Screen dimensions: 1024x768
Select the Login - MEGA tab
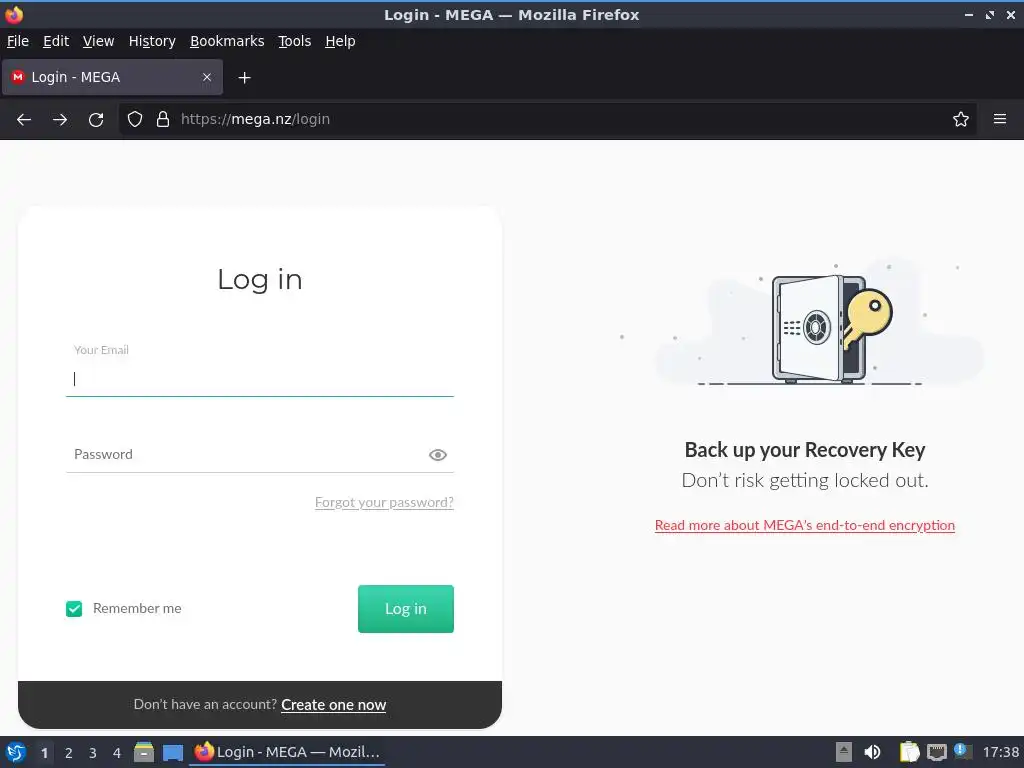[x=112, y=77]
